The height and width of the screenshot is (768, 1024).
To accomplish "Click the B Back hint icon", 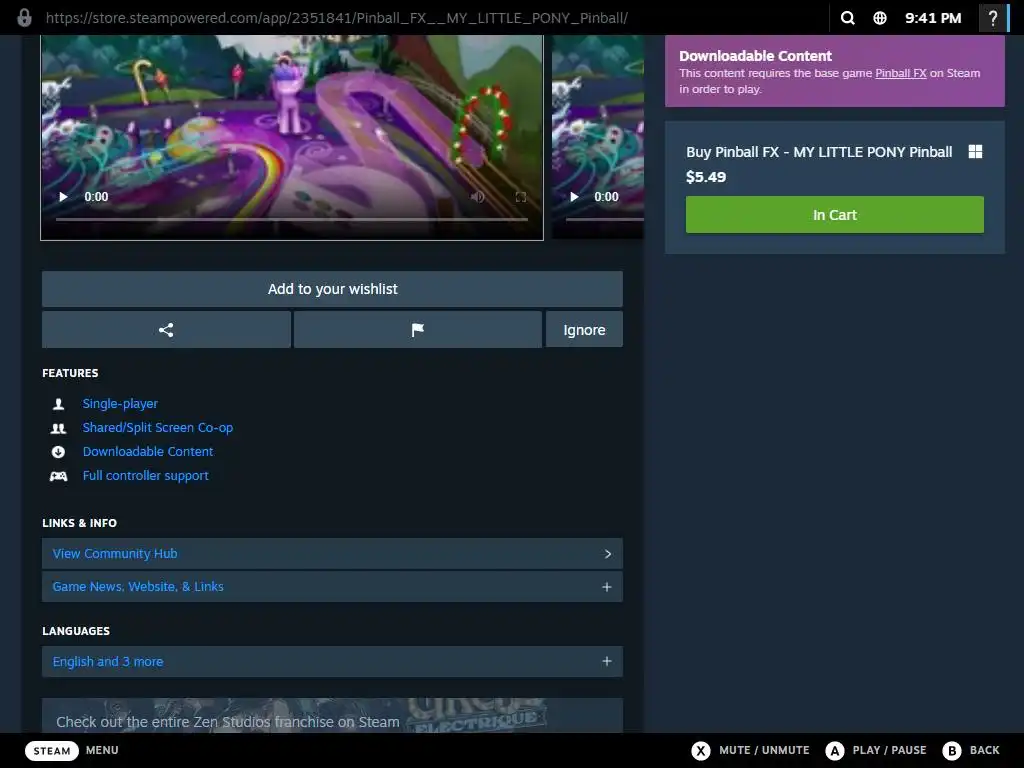I will pyautogui.click(x=952, y=750).
